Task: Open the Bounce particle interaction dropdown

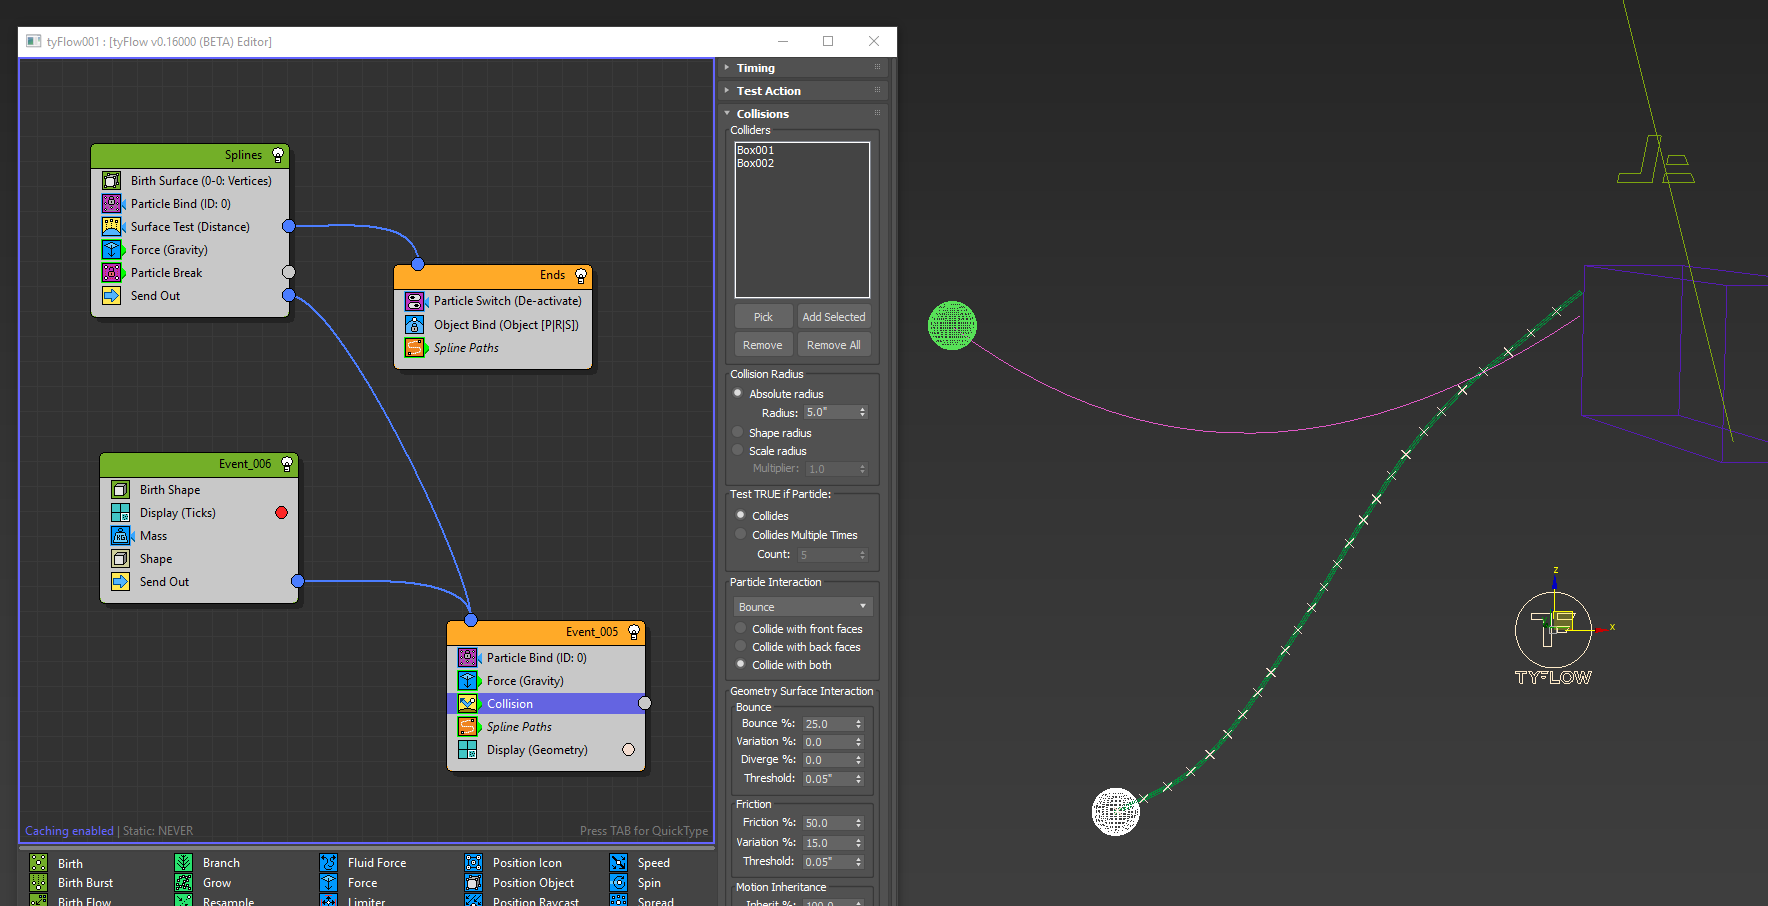Action: click(x=803, y=607)
